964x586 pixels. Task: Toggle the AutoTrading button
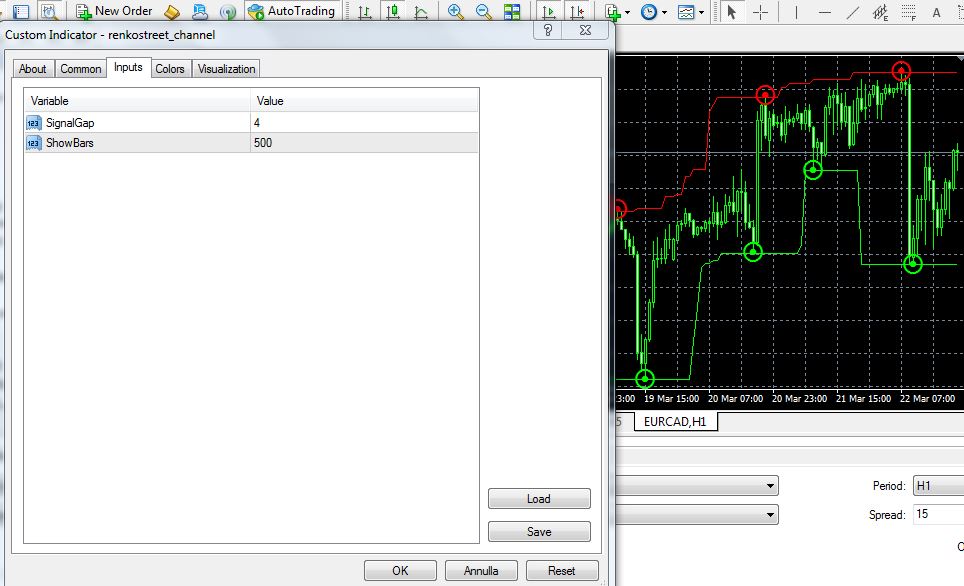click(291, 11)
